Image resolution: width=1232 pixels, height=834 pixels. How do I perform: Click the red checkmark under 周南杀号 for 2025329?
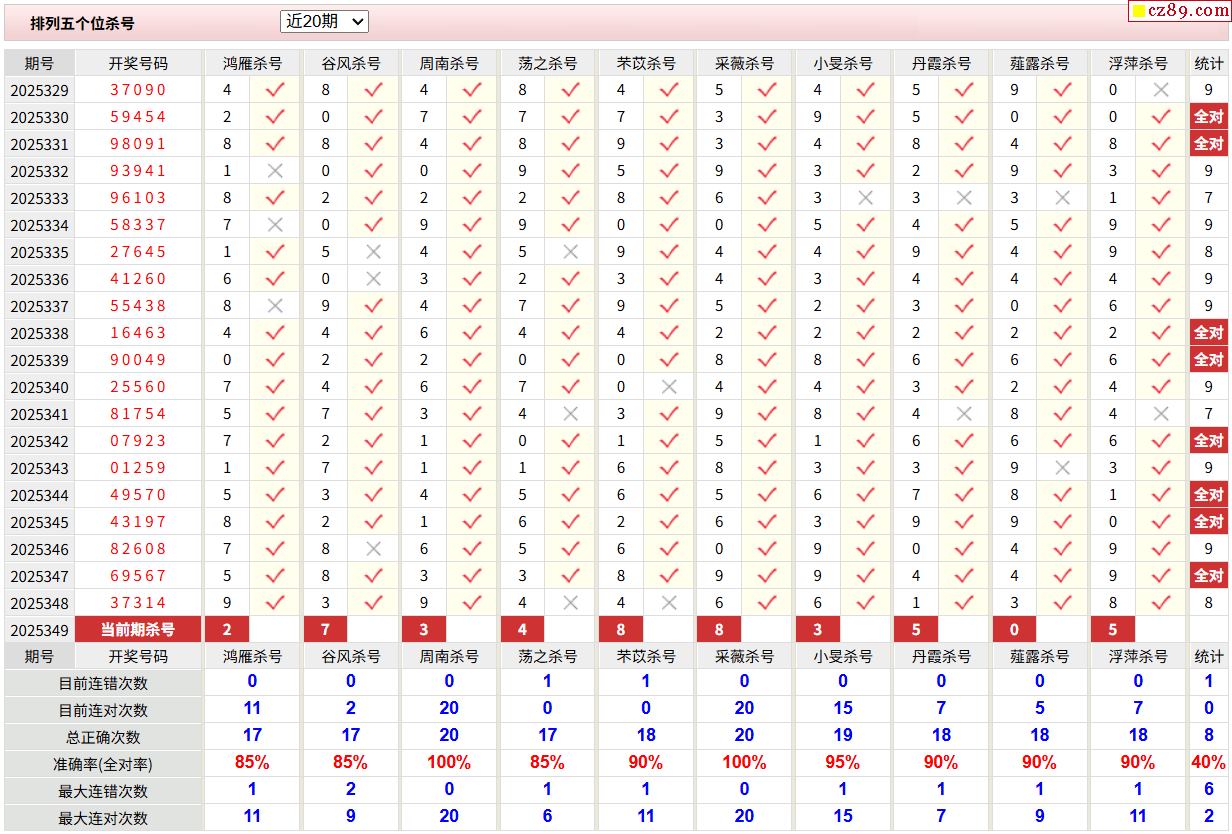click(472, 90)
